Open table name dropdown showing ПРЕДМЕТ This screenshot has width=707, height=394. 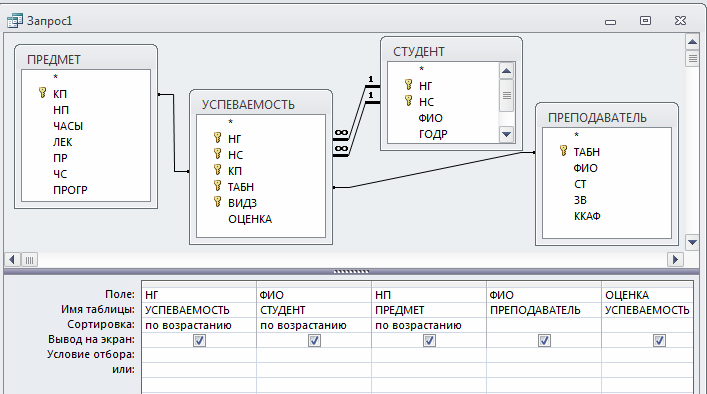[x=429, y=310]
